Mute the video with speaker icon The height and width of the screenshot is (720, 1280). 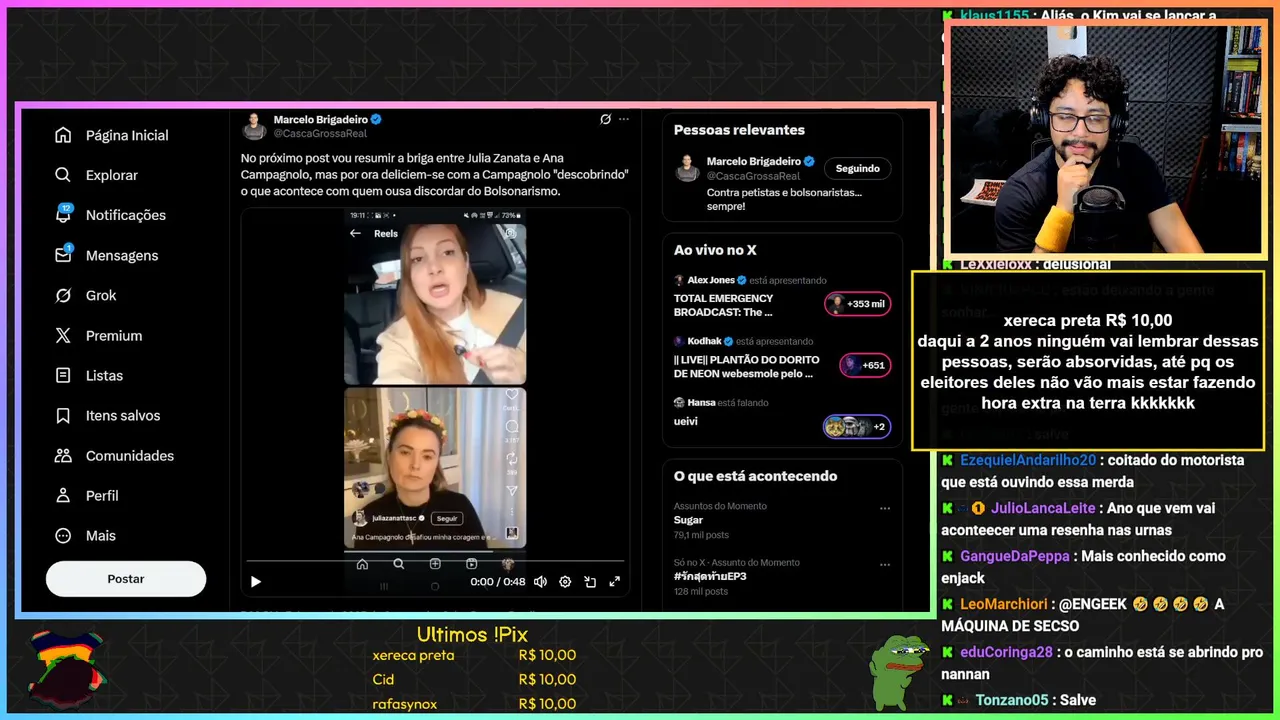click(x=540, y=581)
